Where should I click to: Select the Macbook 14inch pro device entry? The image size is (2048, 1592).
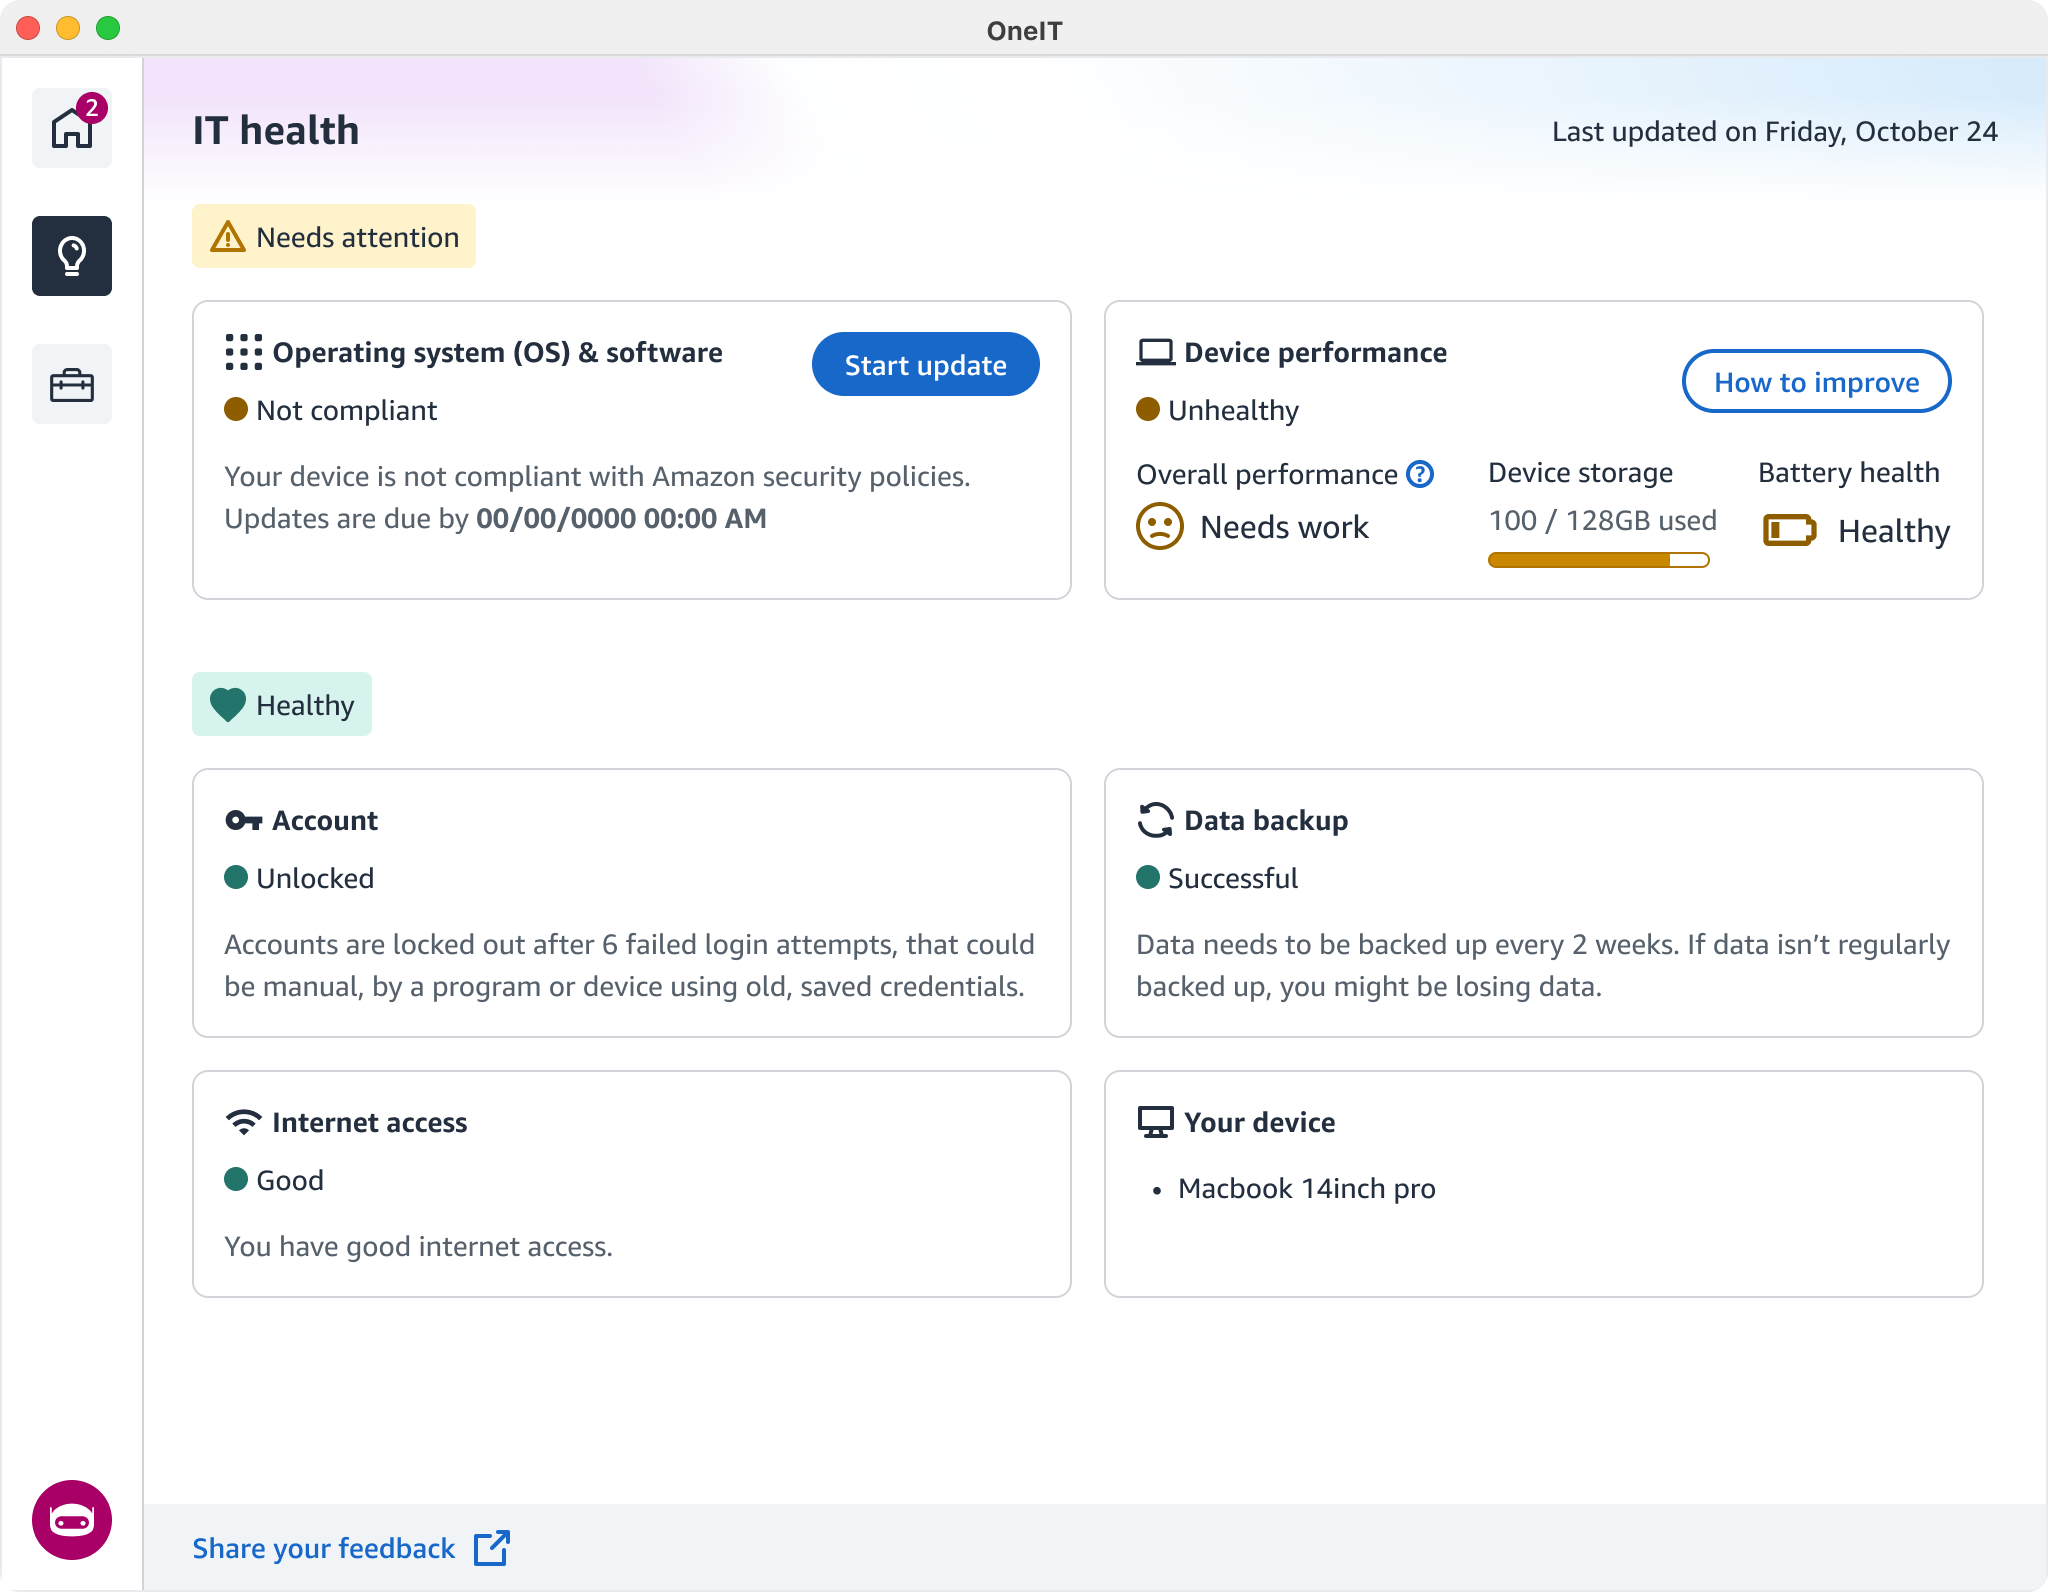1306,1188
